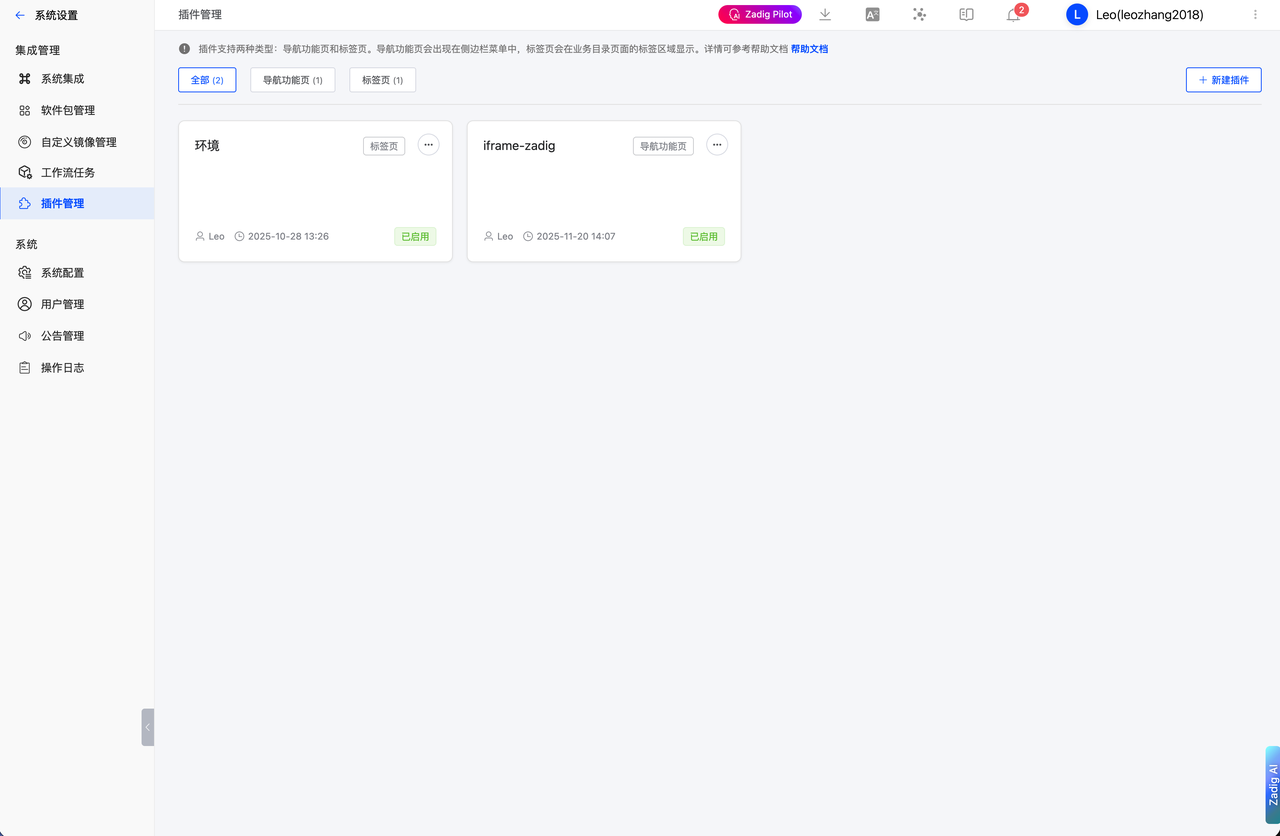The width and height of the screenshot is (1280, 836).
Task: Filter by 导航功能页 tab
Action: [x=292, y=80]
